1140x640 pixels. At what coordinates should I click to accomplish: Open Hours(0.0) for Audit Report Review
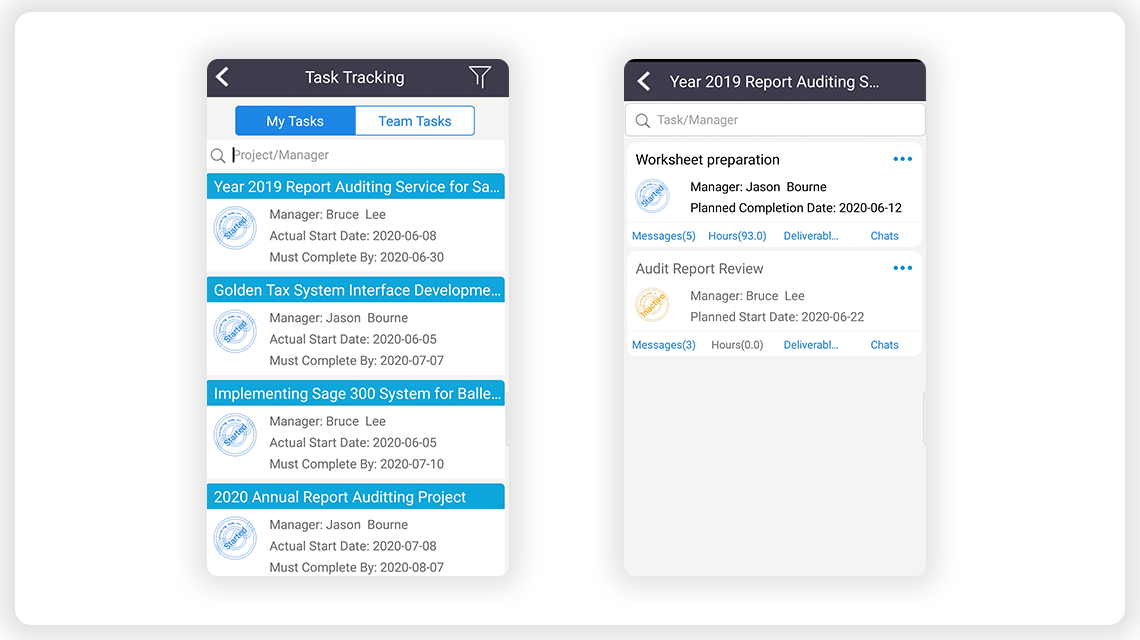click(737, 345)
